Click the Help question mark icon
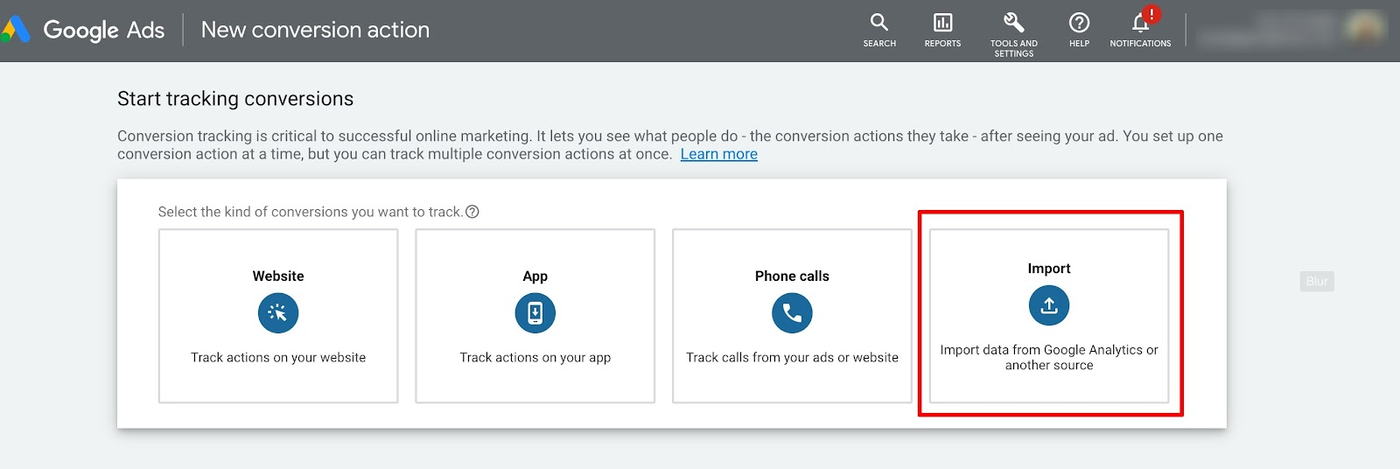This screenshot has width=1400, height=469. tap(1079, 23)
